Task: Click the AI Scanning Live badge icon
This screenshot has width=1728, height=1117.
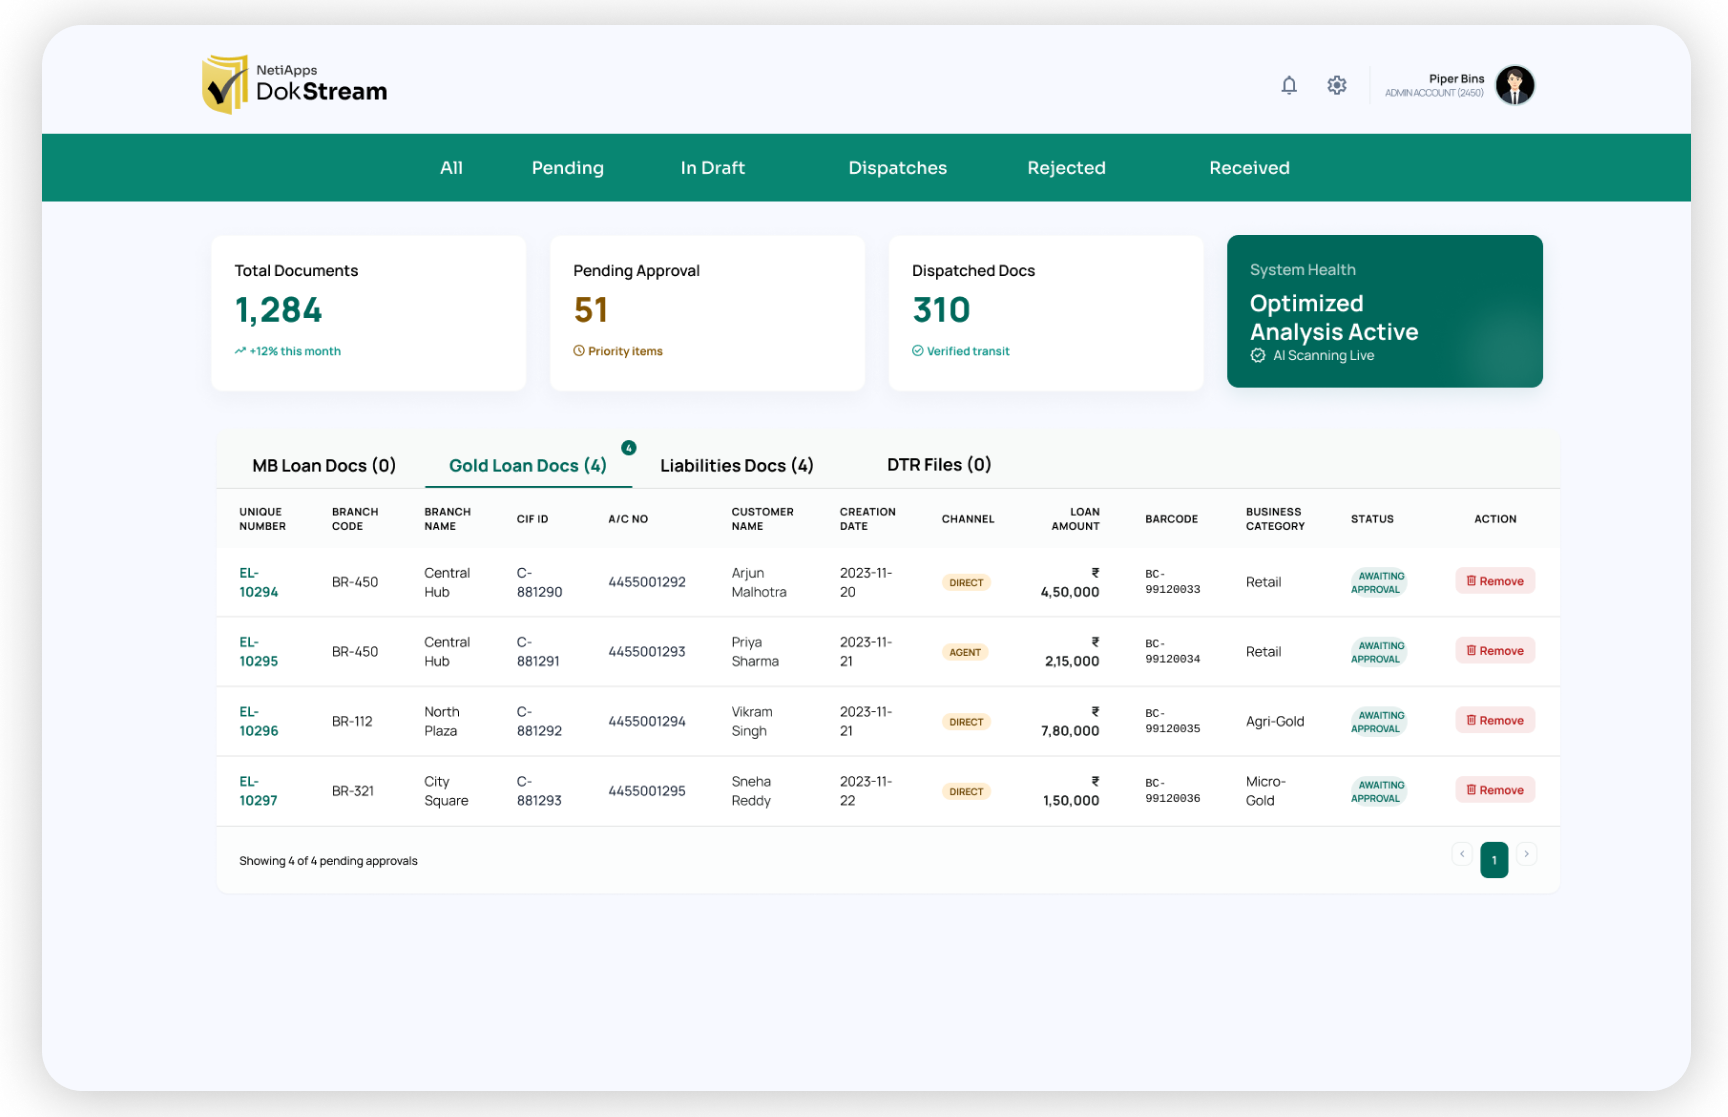Action: point(1259,355)
